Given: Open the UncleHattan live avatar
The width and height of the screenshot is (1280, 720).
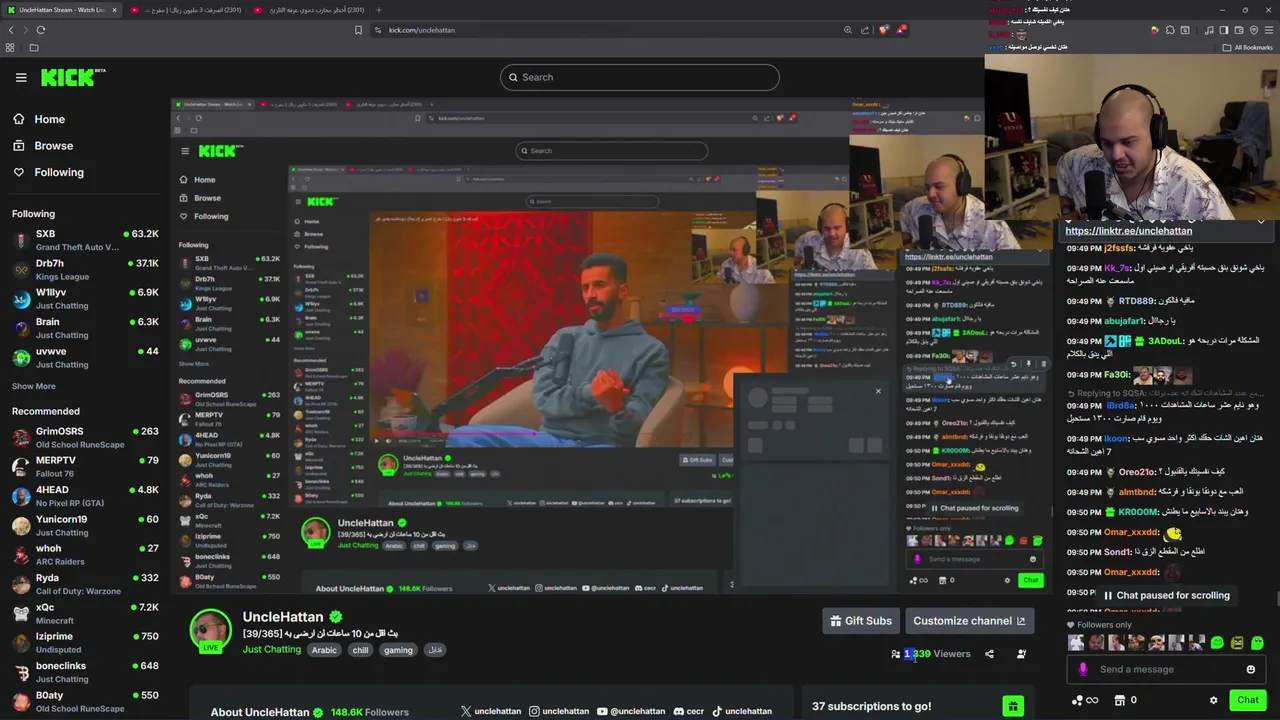Looking at the screenshot, I should tap(211, 631).
